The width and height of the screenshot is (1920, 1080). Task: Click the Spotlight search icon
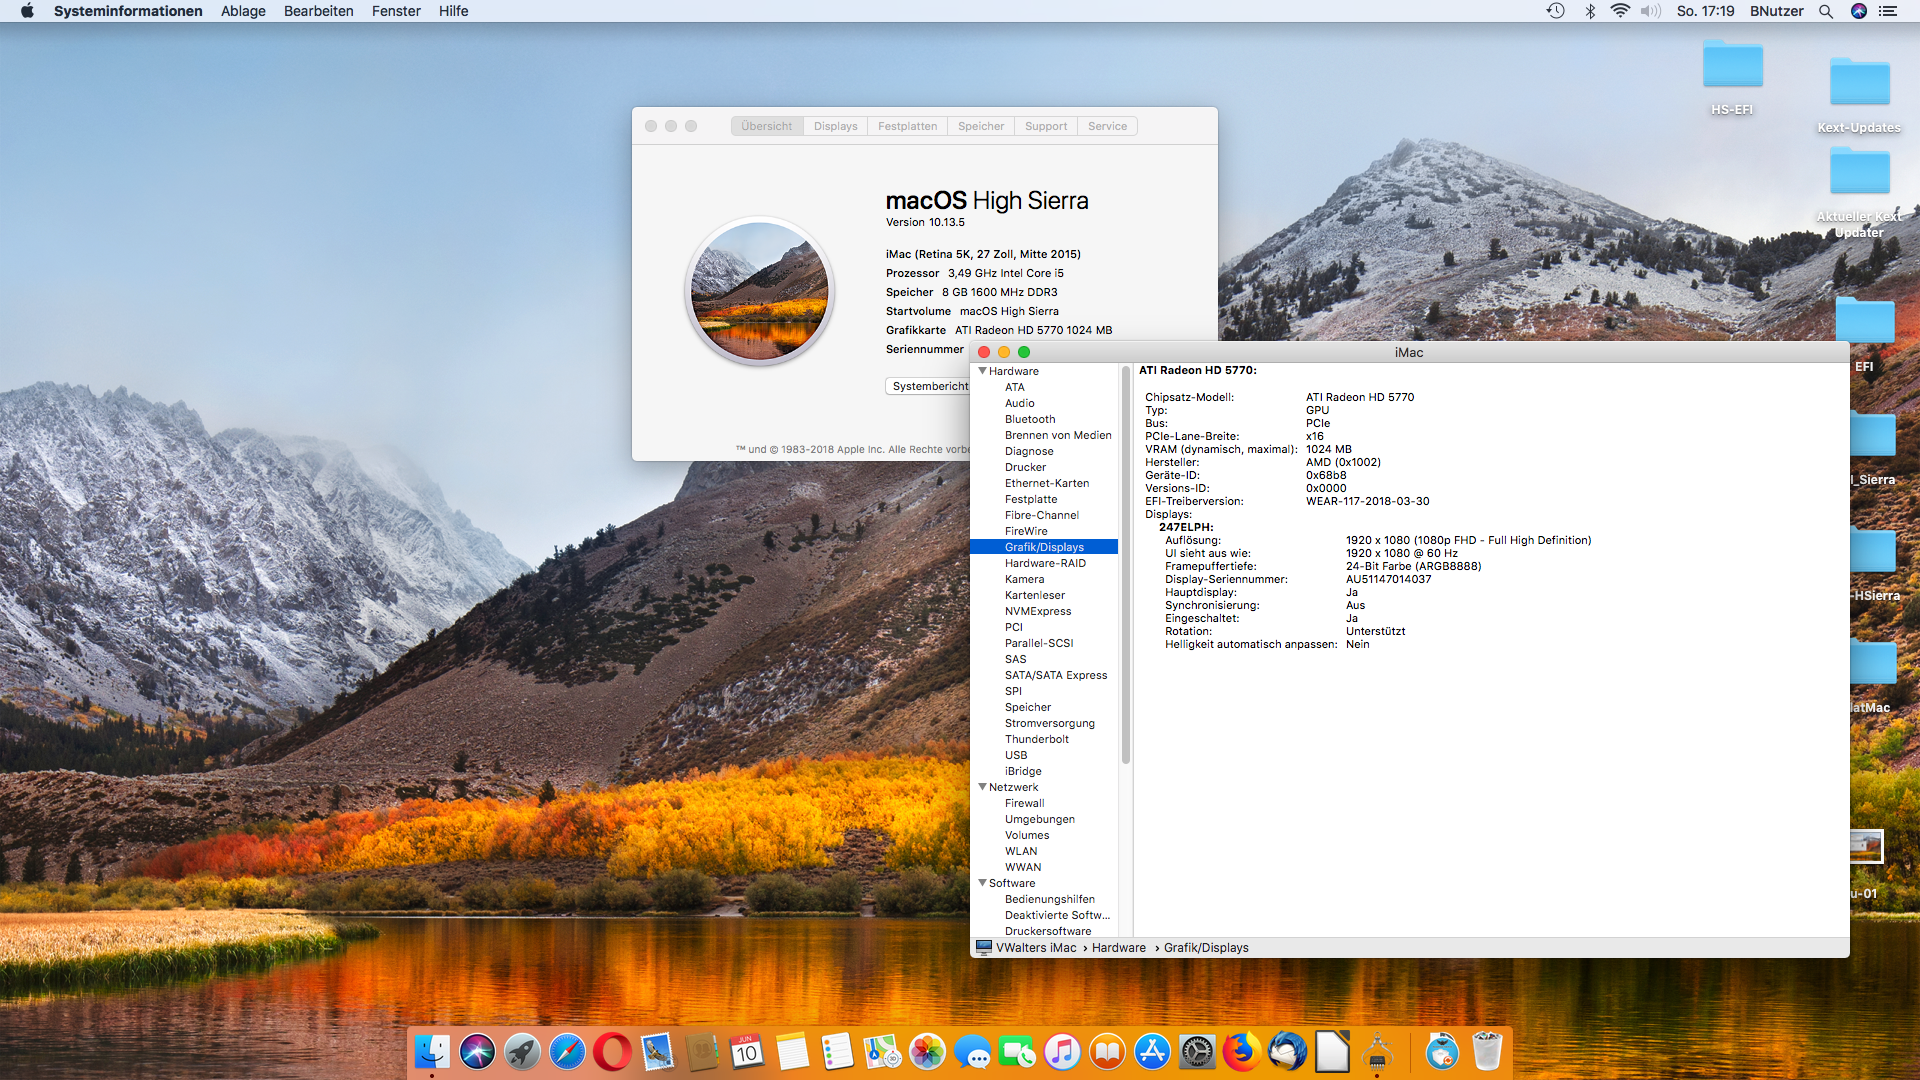[x=1826, y=11]
